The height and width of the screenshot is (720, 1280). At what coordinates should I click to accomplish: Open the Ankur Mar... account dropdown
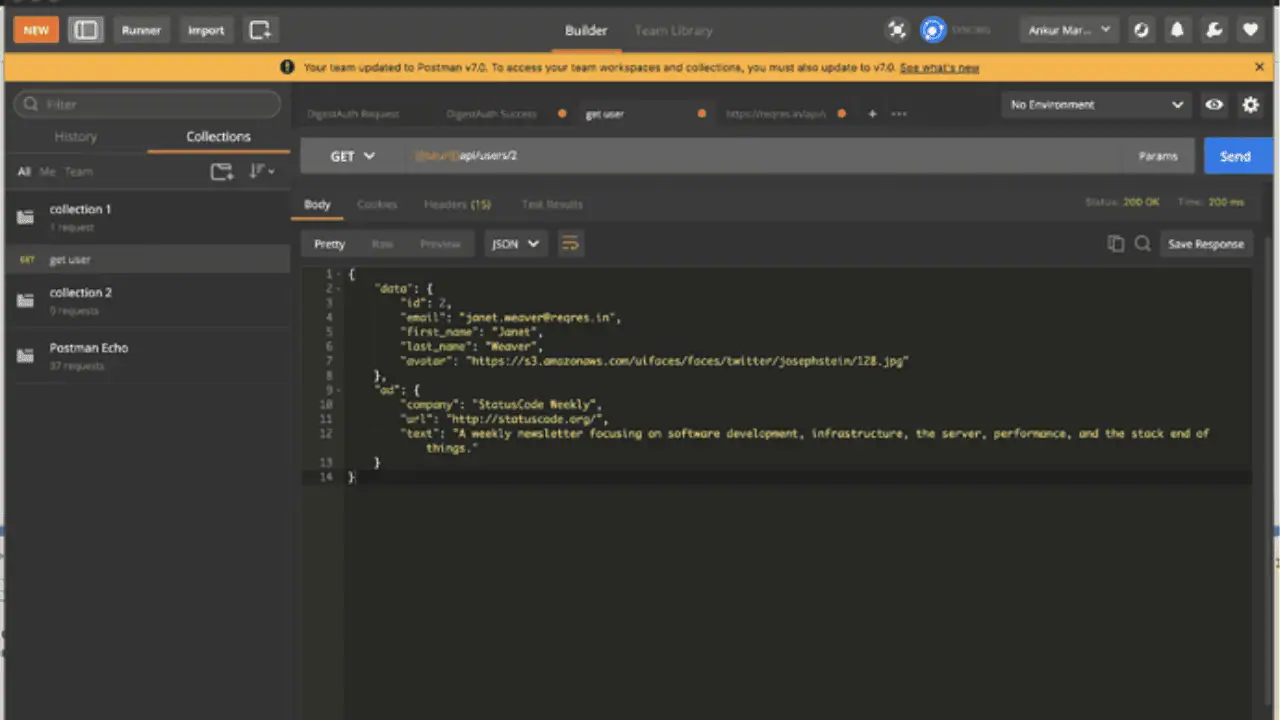click(x=1069, y=30)
